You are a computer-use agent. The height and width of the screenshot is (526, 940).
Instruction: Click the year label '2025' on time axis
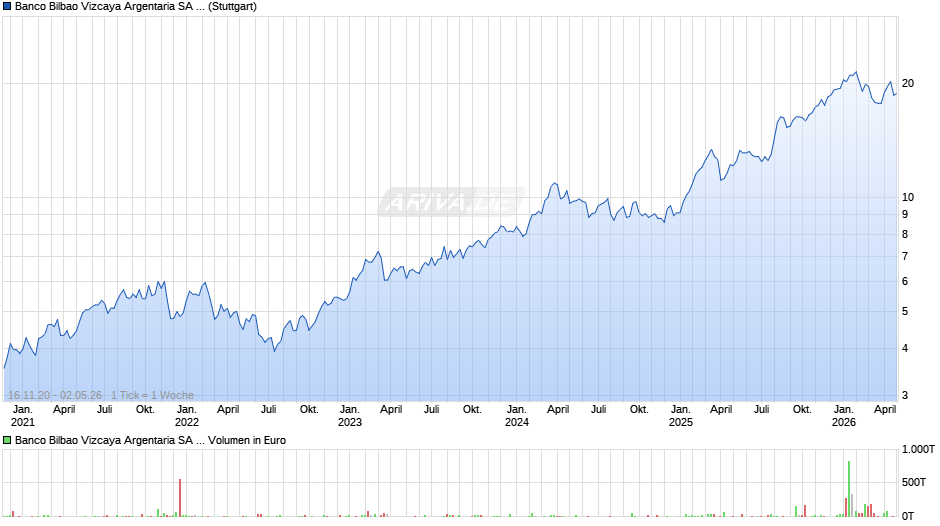point(680,422)
